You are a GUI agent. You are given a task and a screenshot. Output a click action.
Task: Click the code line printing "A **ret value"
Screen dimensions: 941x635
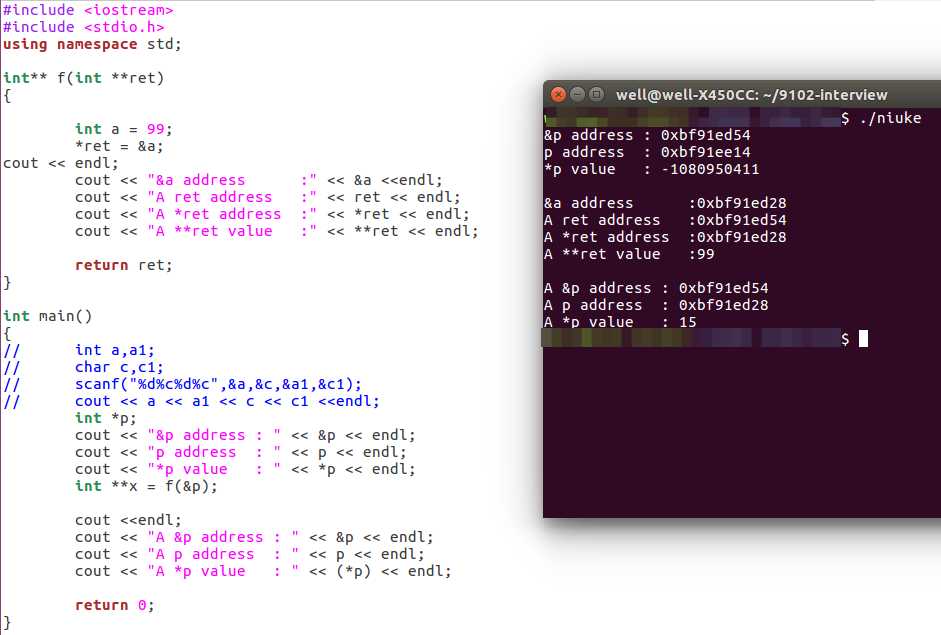point(277,231)
